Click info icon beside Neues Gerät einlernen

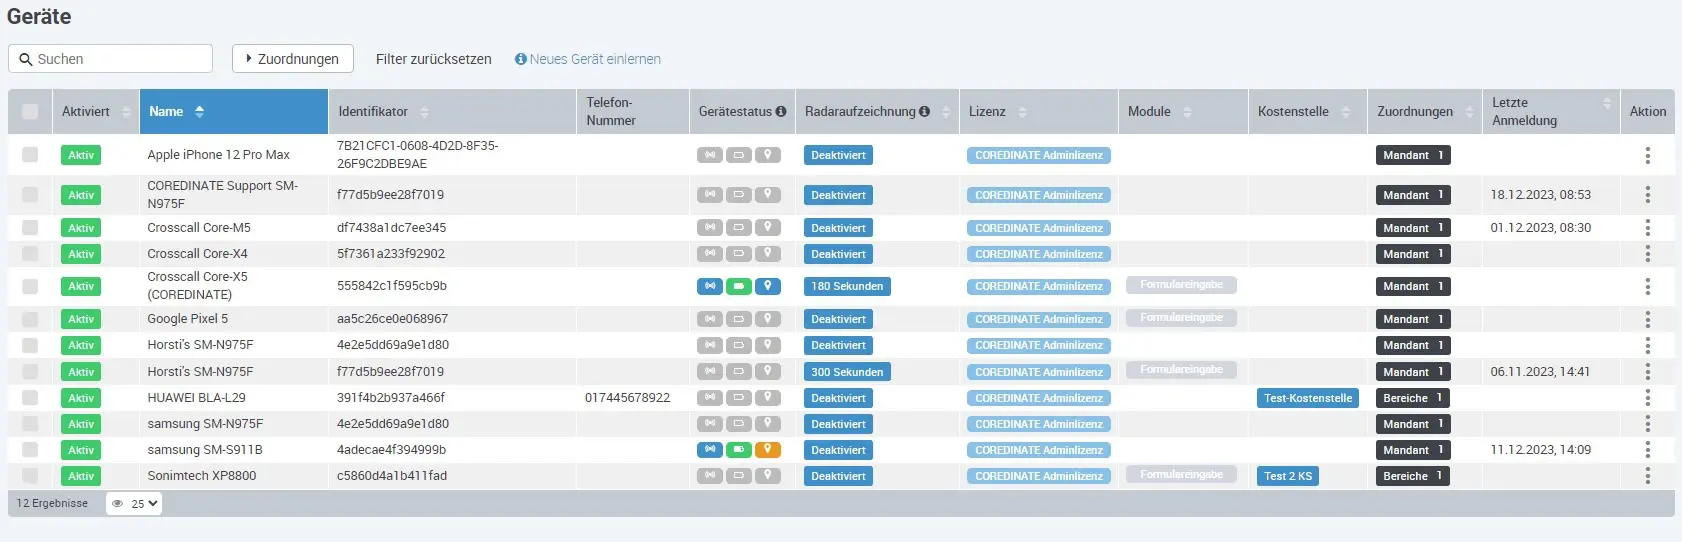coord(521,59)
